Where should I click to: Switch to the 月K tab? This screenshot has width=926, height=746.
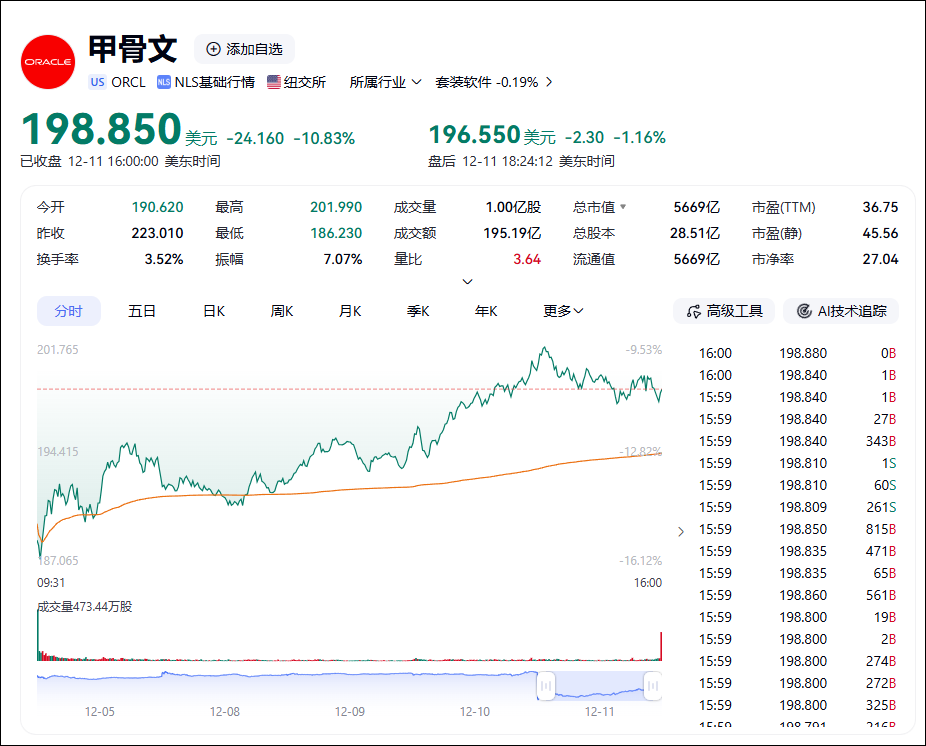pos(350,311)
